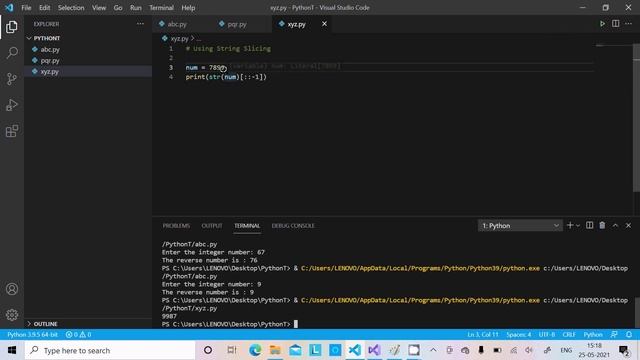Switch to the OUTPUT panel tab

(x=212, y=226)
